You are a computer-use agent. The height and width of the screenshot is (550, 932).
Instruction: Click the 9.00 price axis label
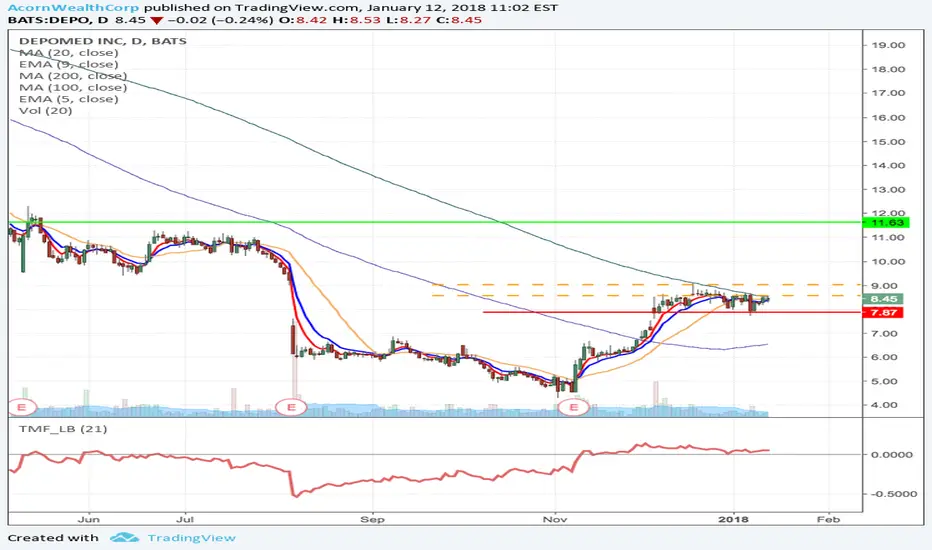tap(885, 286)
